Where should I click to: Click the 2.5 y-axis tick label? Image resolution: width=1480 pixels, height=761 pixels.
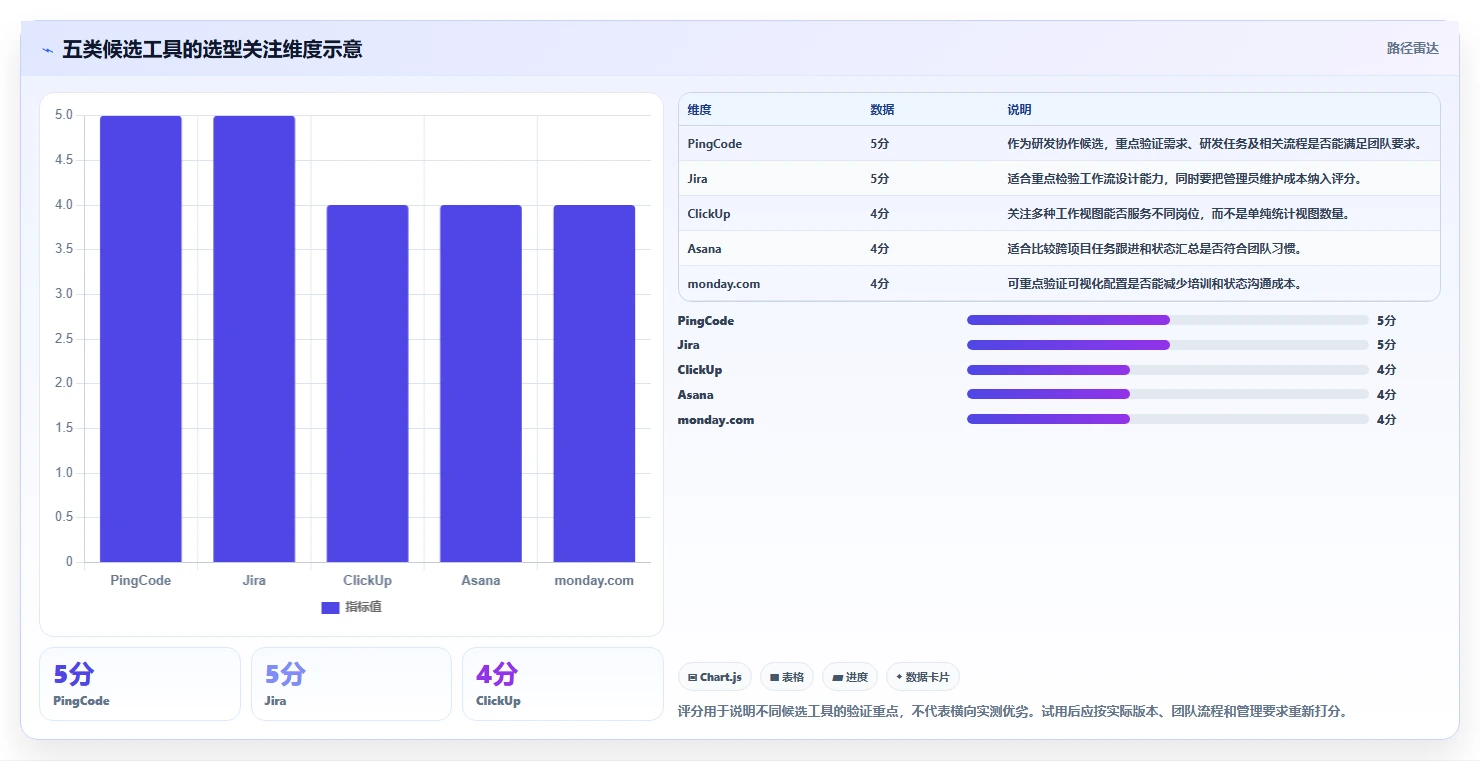pos(64,339)
